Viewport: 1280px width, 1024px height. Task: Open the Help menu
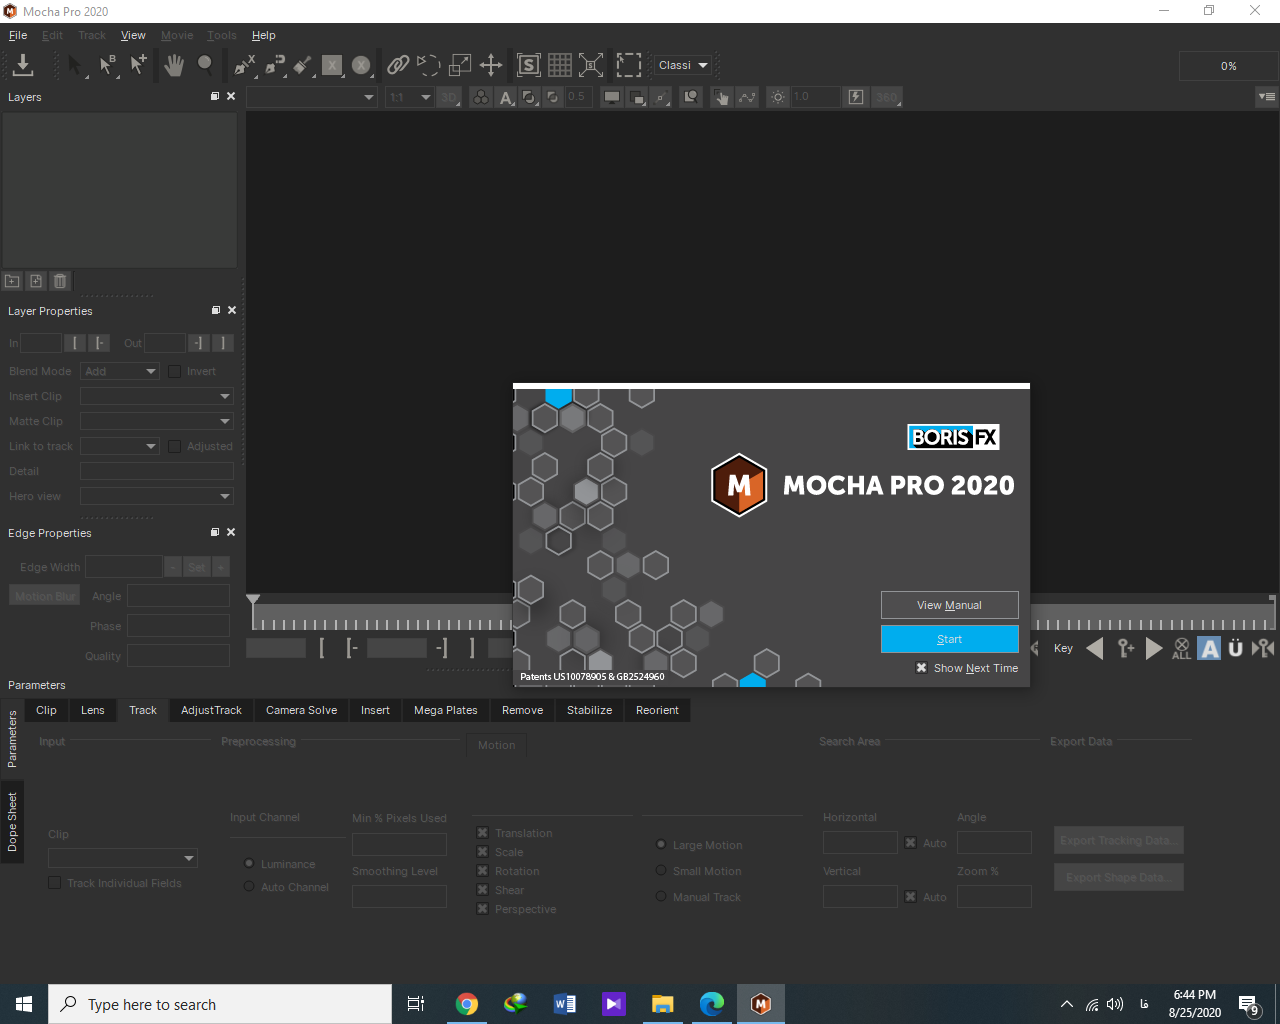coord(264,35)
